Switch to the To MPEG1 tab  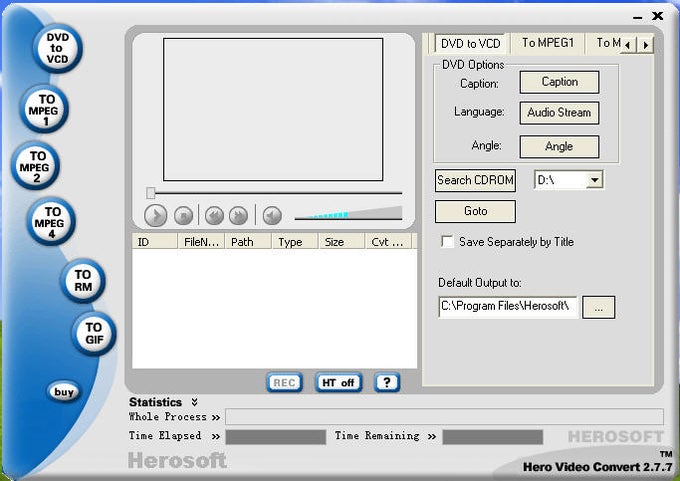tap(548, 43)
